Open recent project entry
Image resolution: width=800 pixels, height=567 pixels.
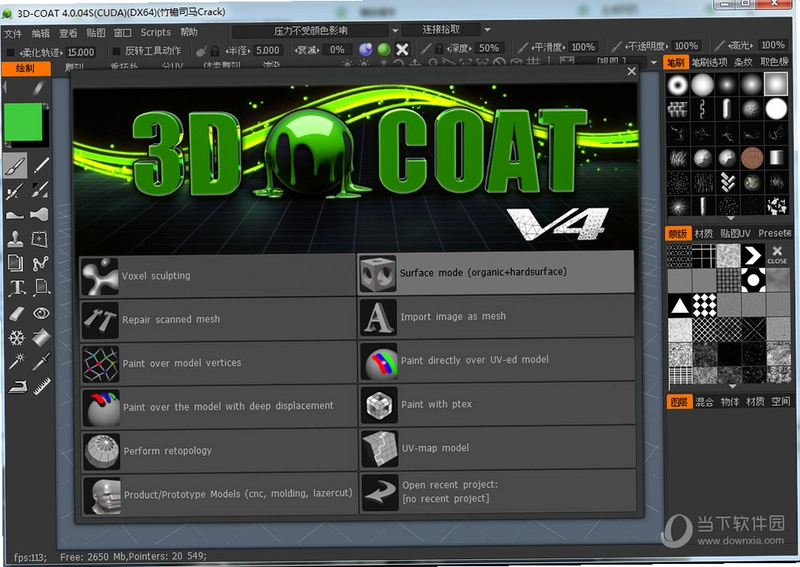(x=498, y=492)
